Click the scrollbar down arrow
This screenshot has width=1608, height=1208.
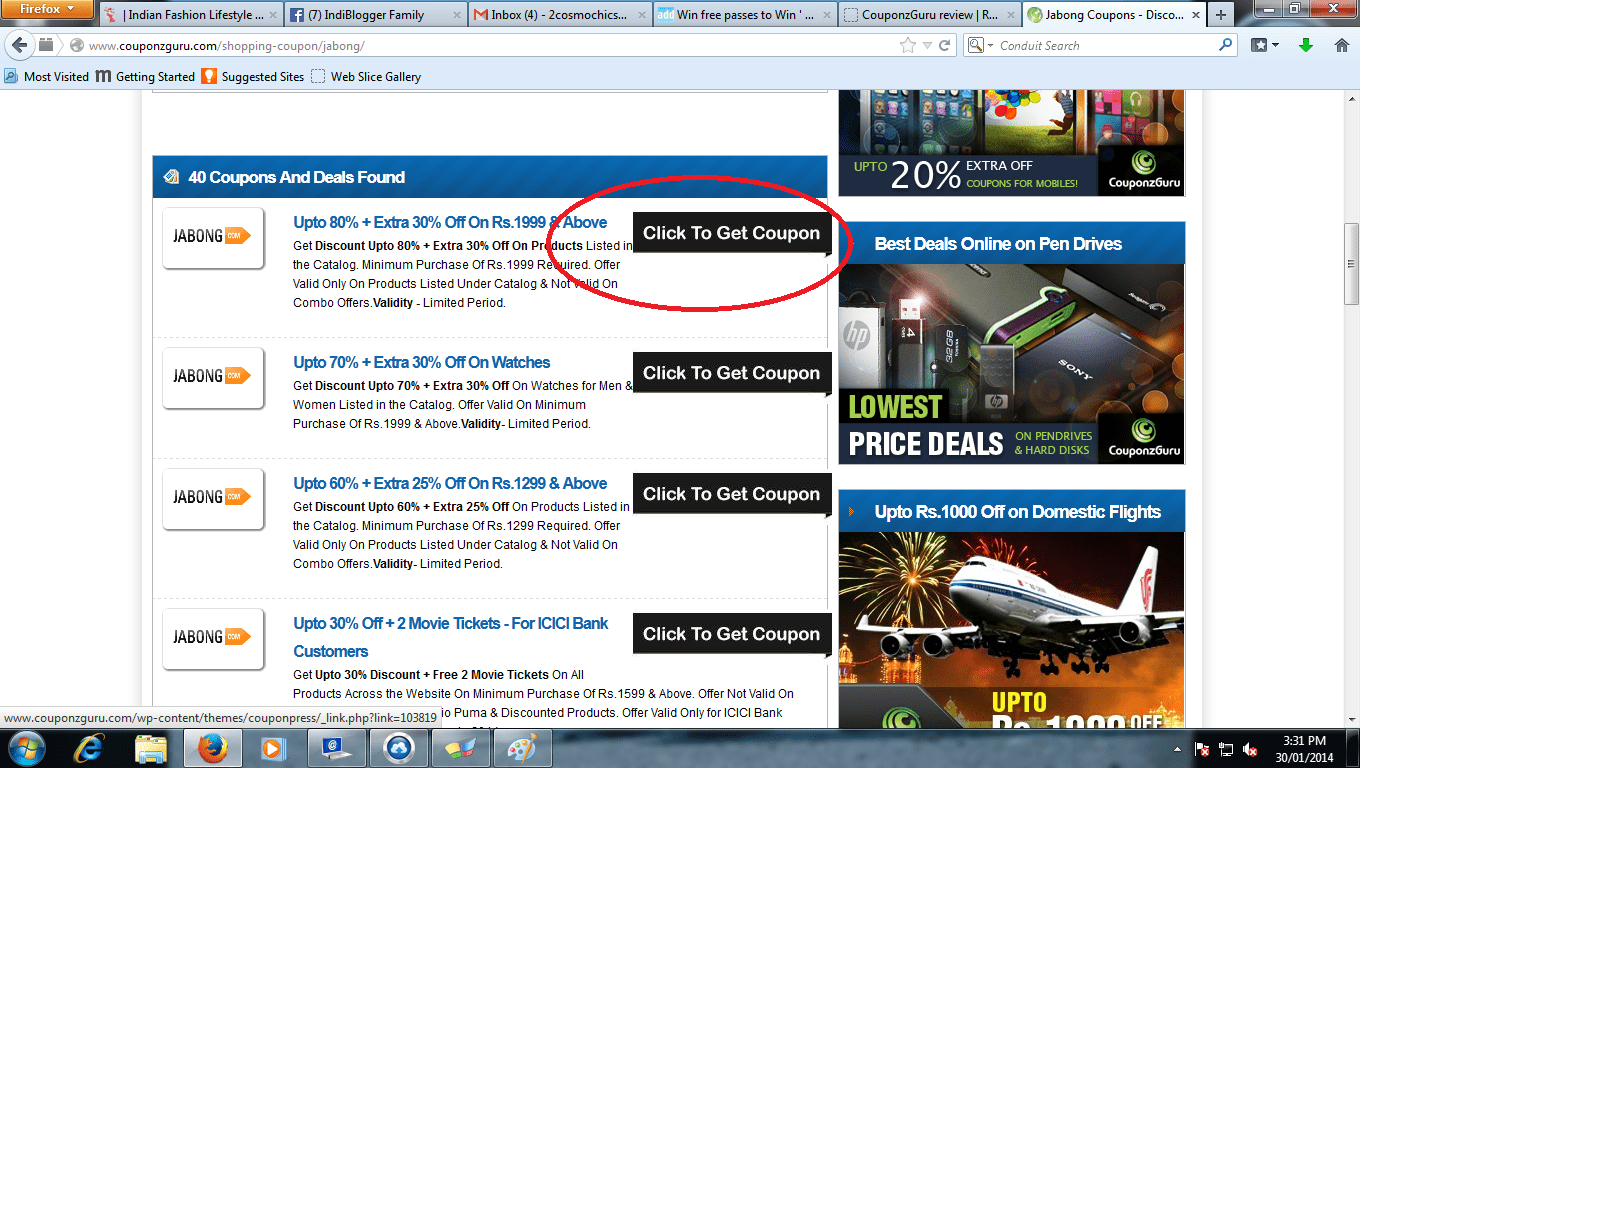coord(1351,719)
